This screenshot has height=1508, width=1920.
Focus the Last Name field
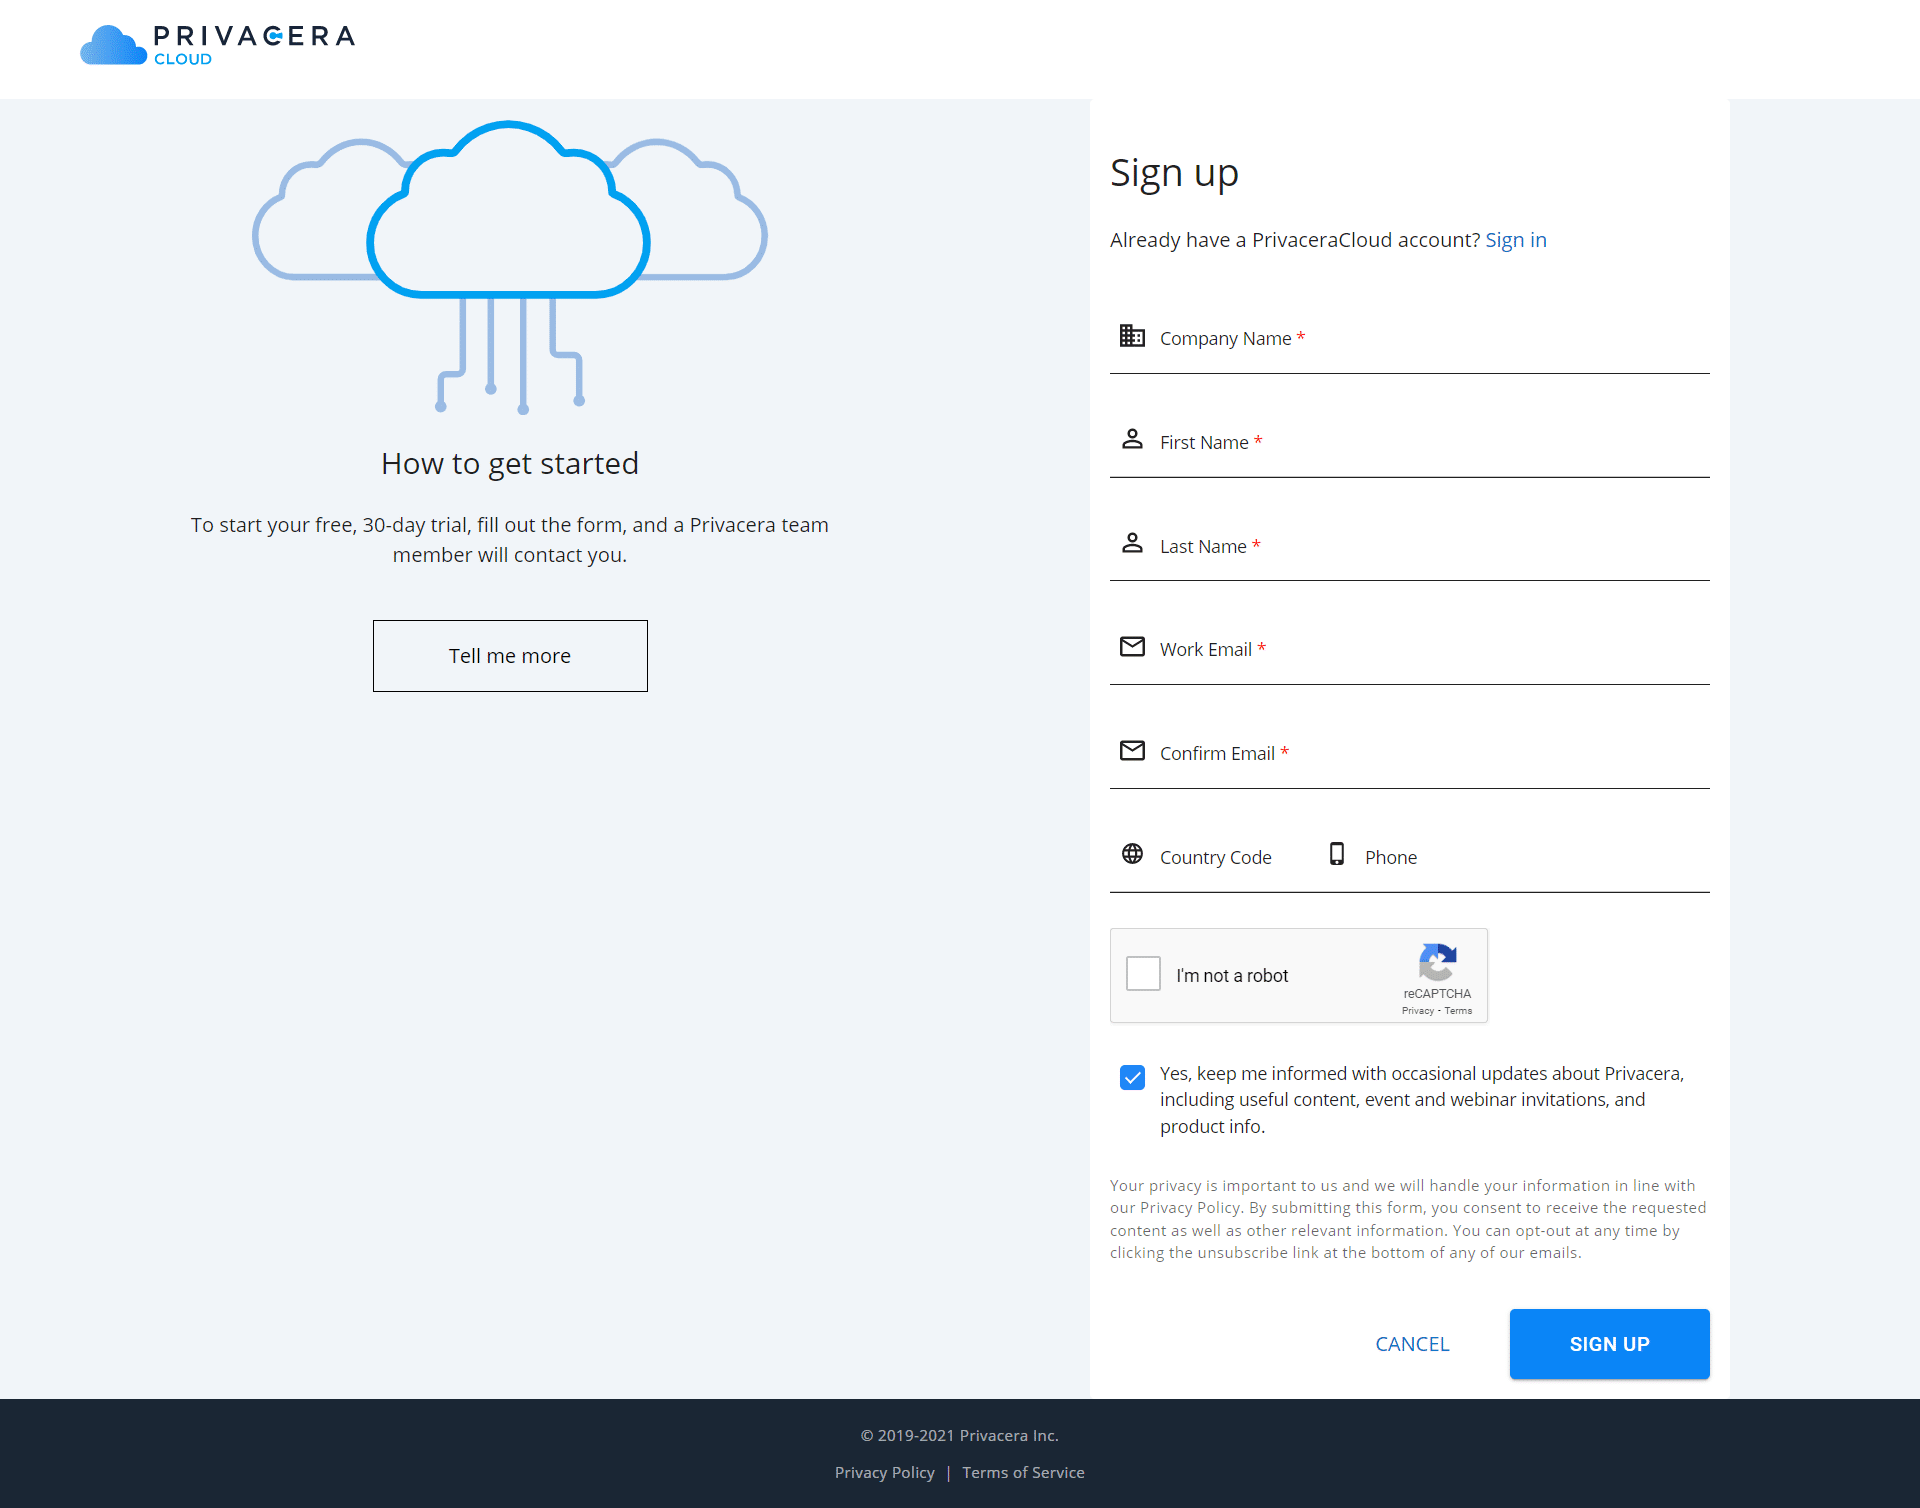(1410, 547)
